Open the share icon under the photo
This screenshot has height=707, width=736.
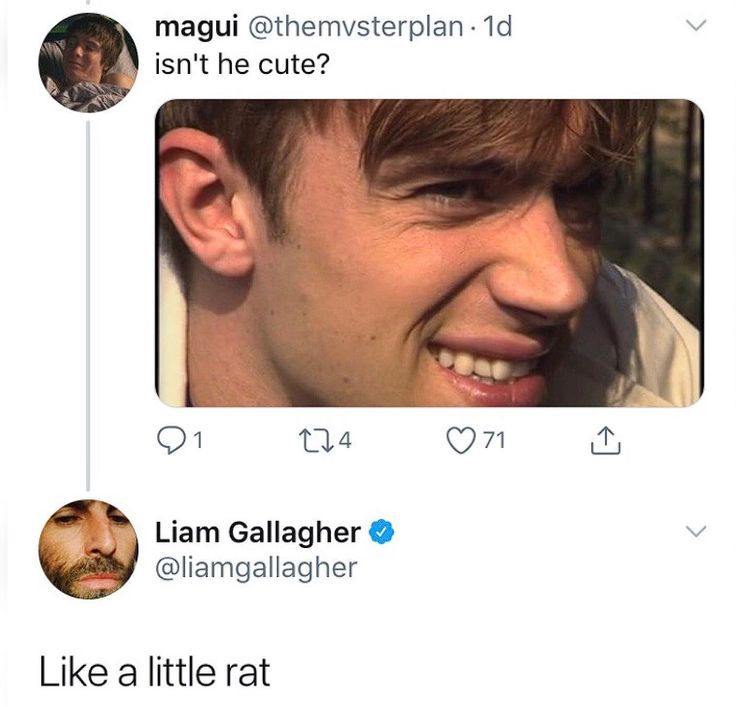point(606,440)
